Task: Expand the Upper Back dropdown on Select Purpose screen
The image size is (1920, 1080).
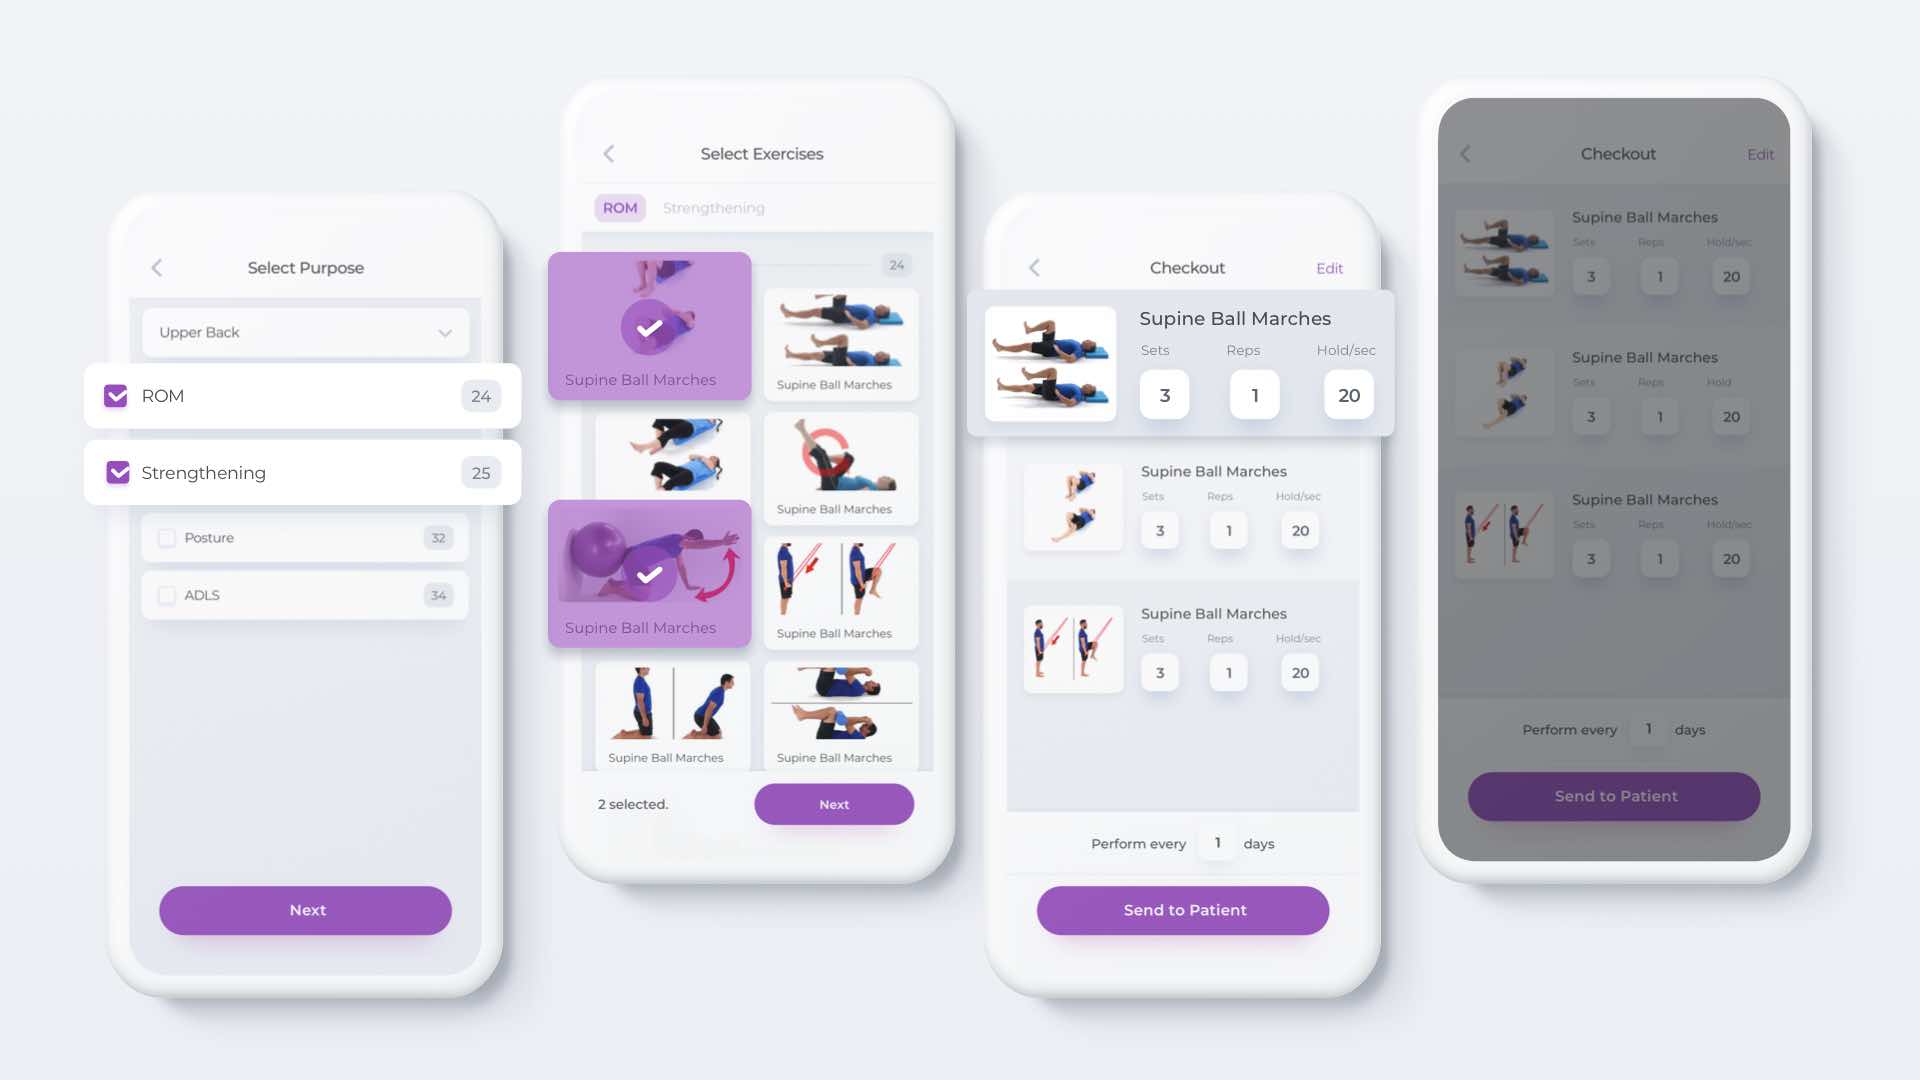Action: [444, 332]
